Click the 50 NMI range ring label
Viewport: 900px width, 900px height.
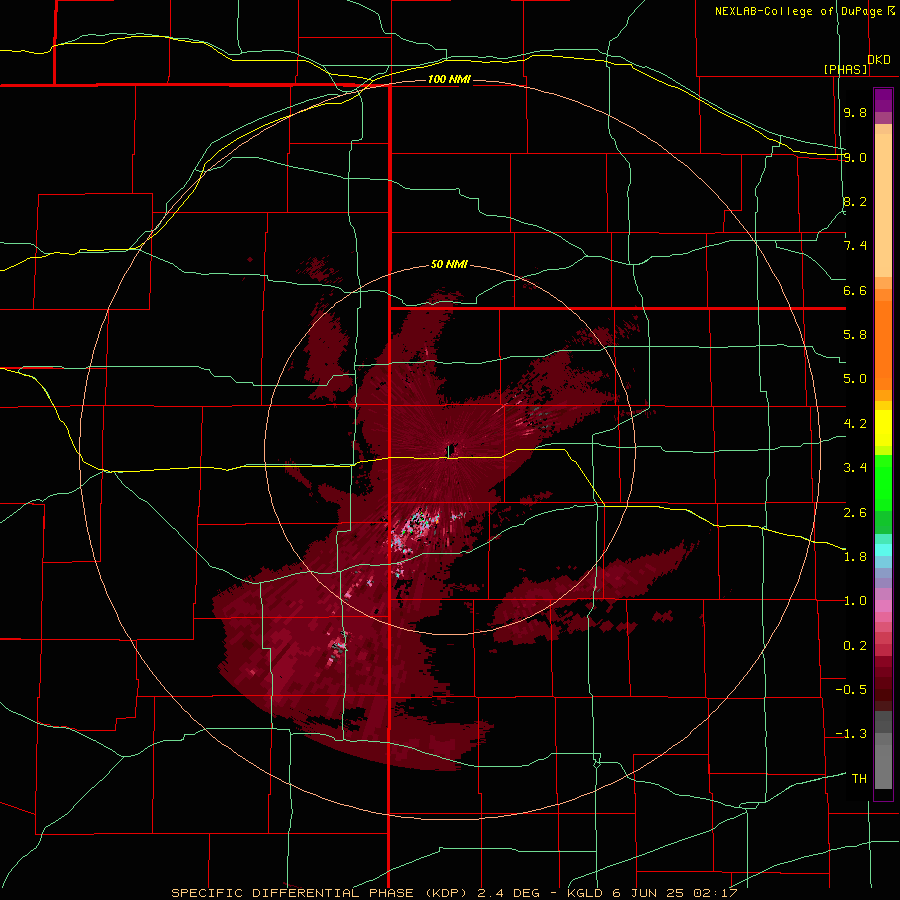(x=449, y=264)
